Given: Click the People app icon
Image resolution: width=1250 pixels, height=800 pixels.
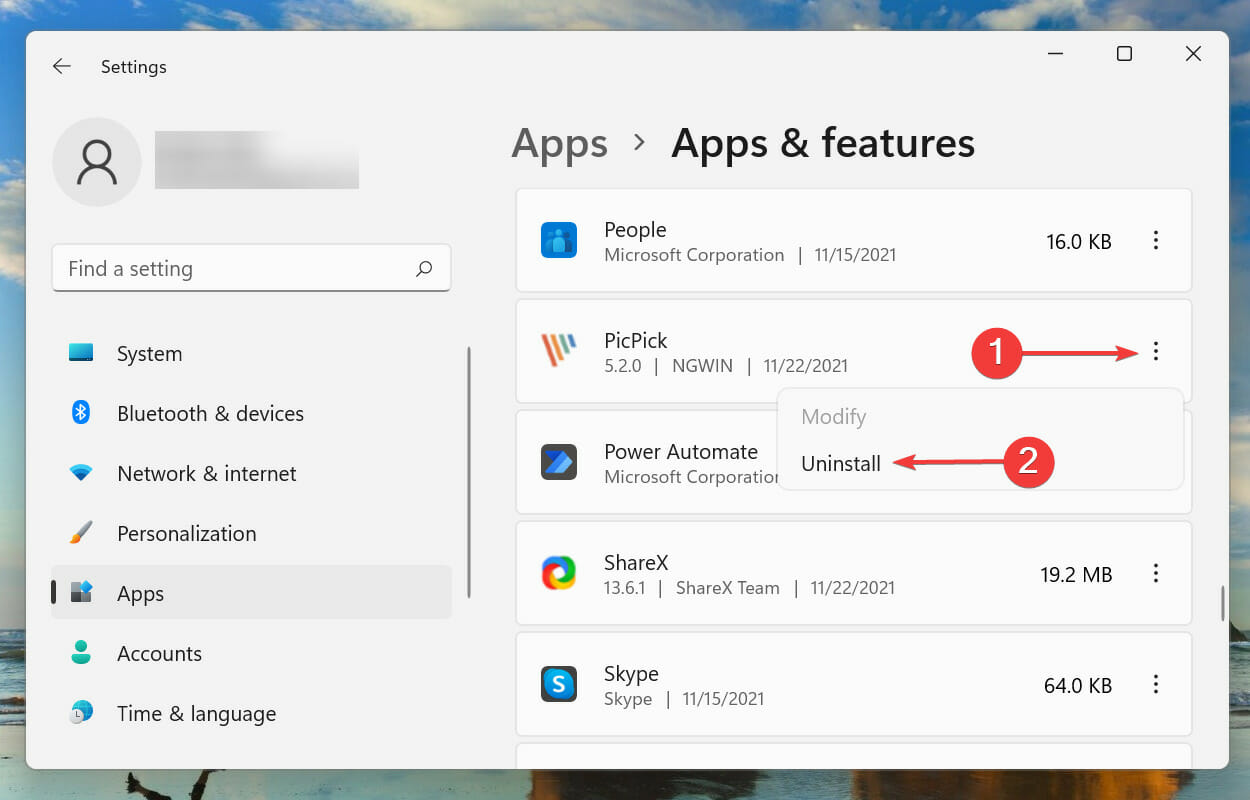Looking at the screenshot, I should (x=559, y=240).
